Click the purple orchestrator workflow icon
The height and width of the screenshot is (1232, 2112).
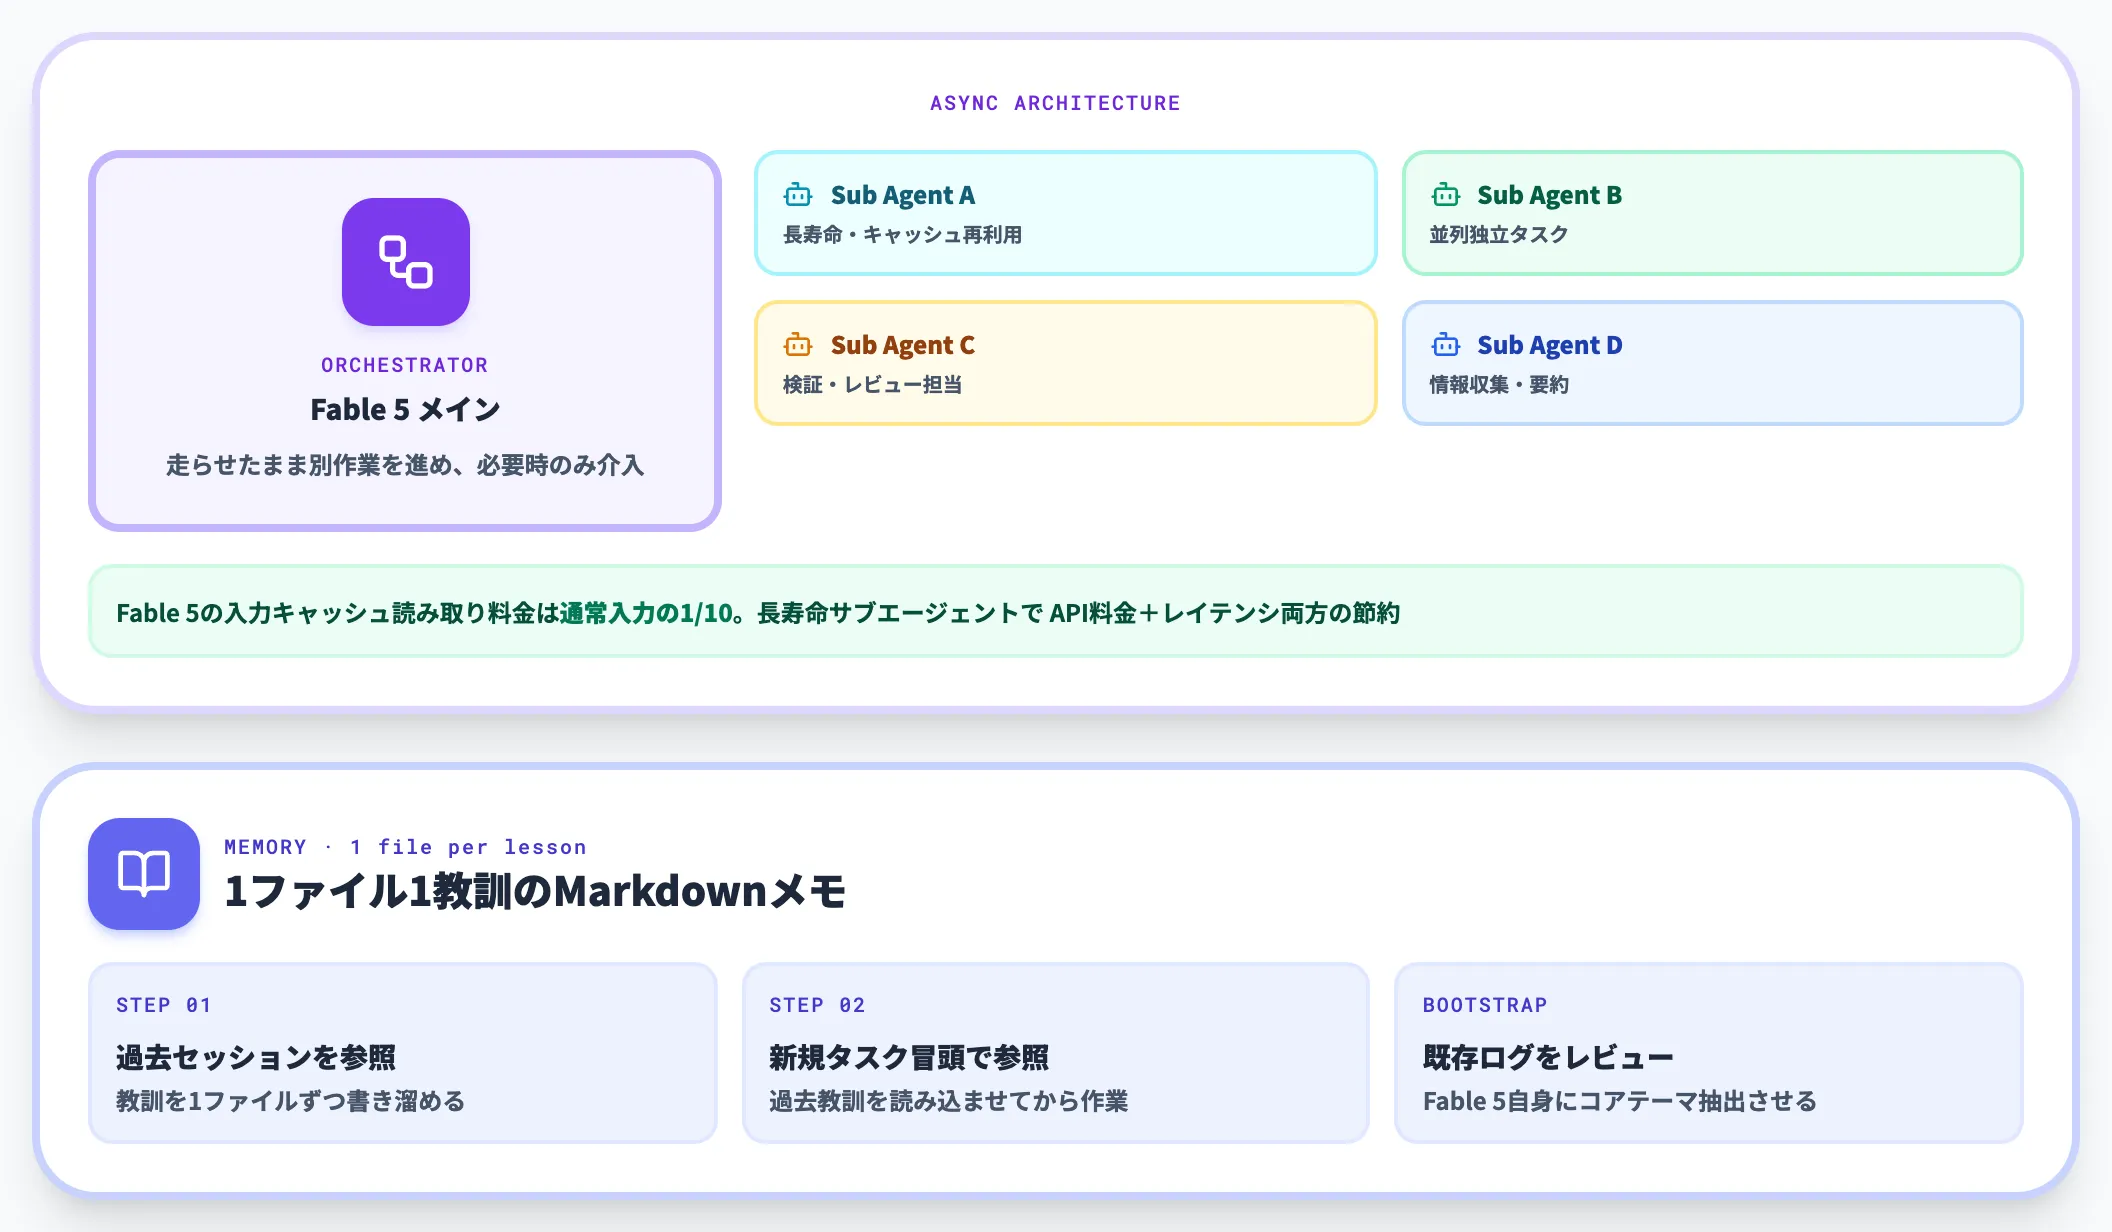pyautogui.click(x=405, y=262)
